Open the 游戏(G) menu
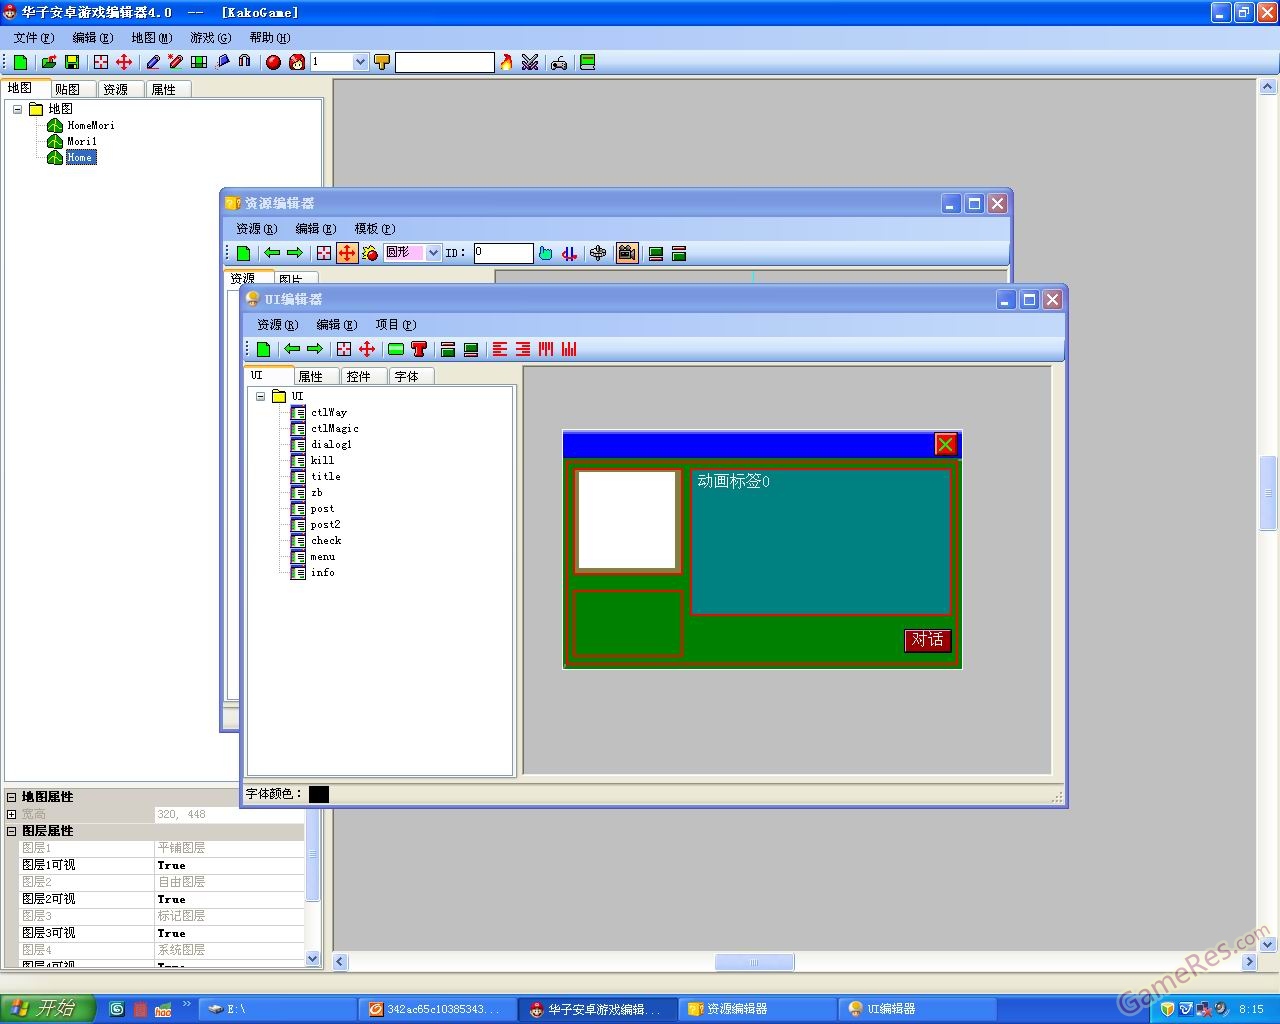The image size is (1280, 1024). (211, 37)
